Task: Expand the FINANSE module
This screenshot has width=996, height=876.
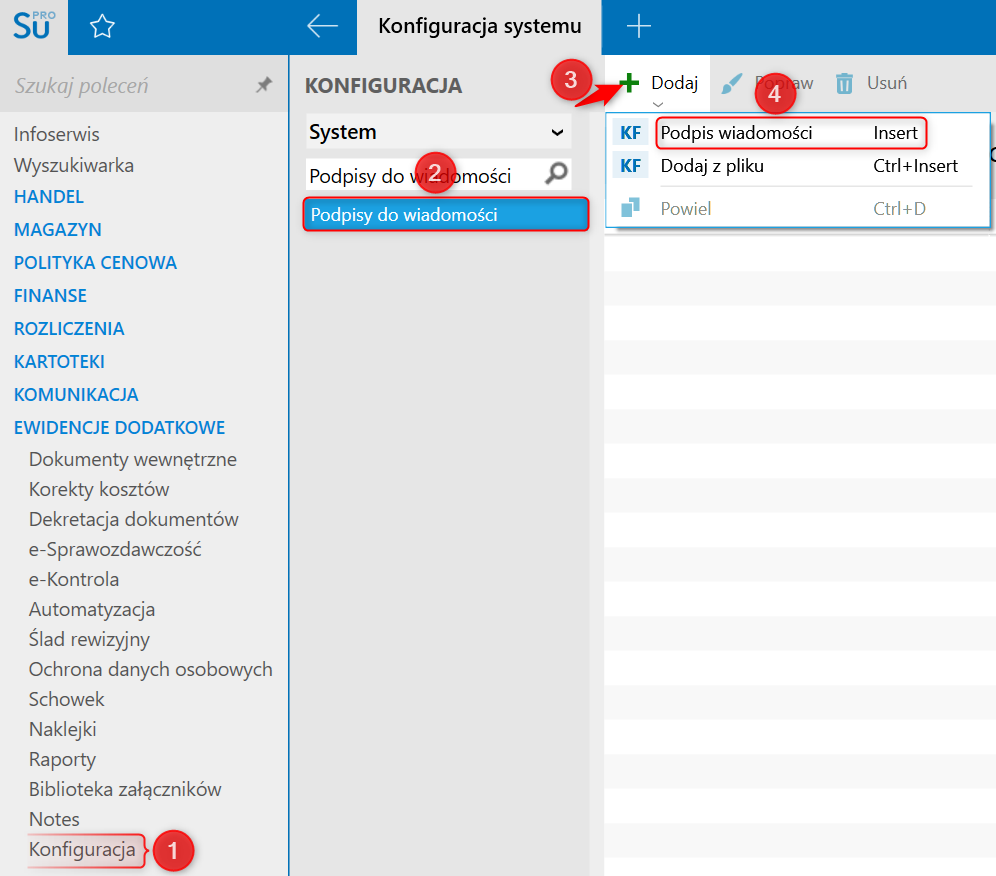Action: point(50,296)
